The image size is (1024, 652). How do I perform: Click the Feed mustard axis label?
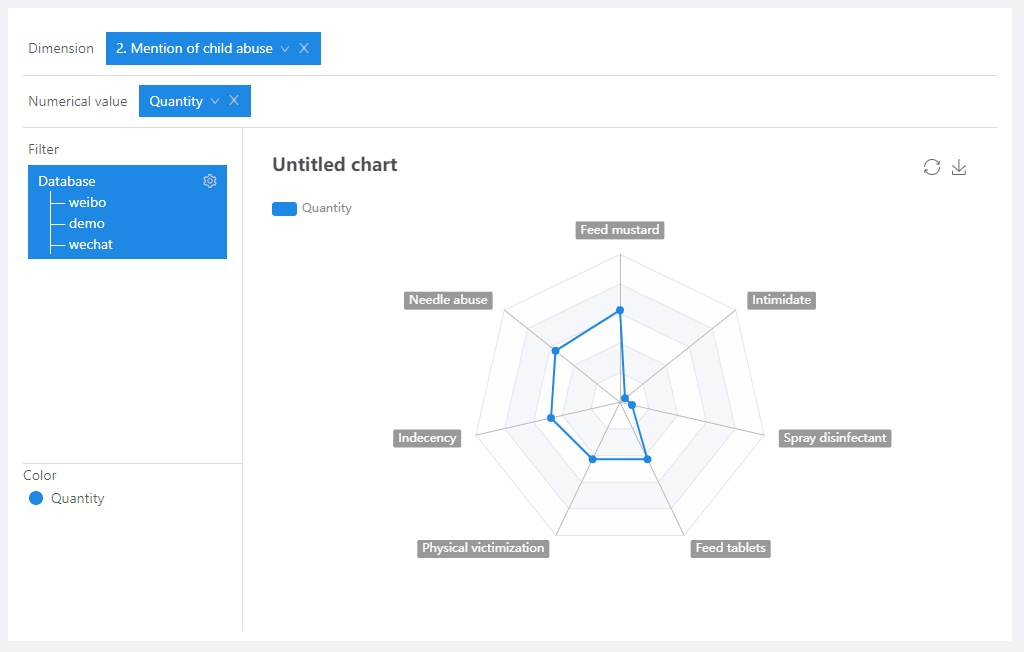point(620,230)
